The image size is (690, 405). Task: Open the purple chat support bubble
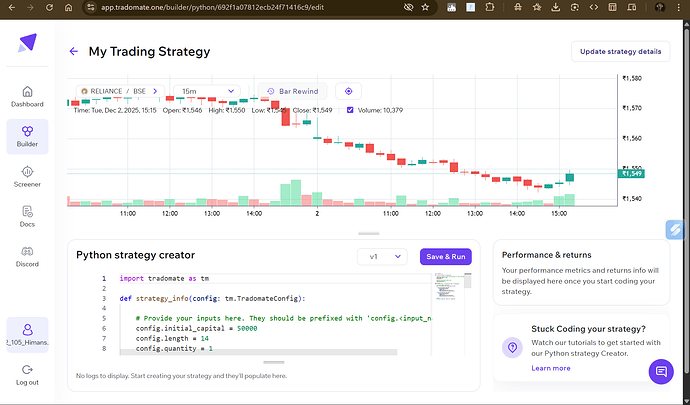point(660,372)
